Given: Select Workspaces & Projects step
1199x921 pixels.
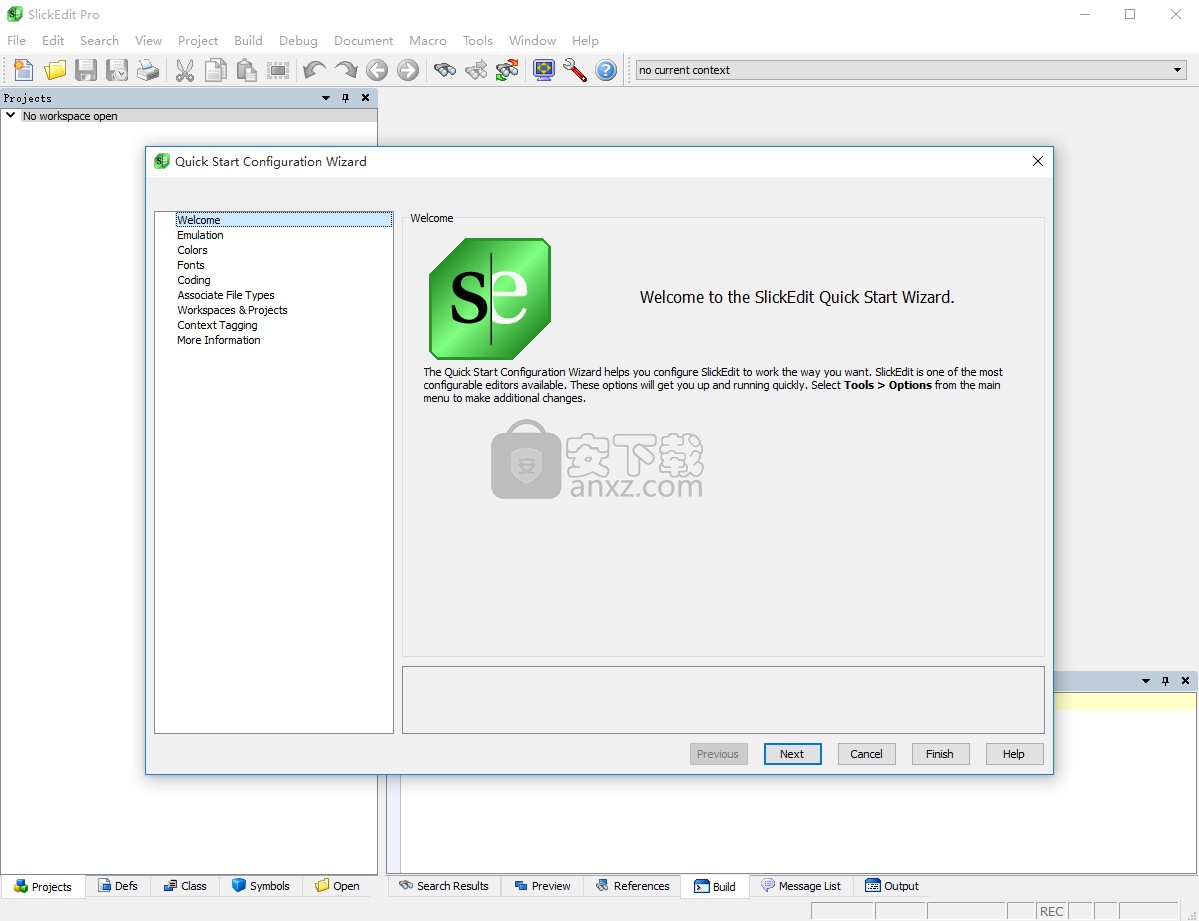Looking at the screenshot, I should [x=232, y=310].
